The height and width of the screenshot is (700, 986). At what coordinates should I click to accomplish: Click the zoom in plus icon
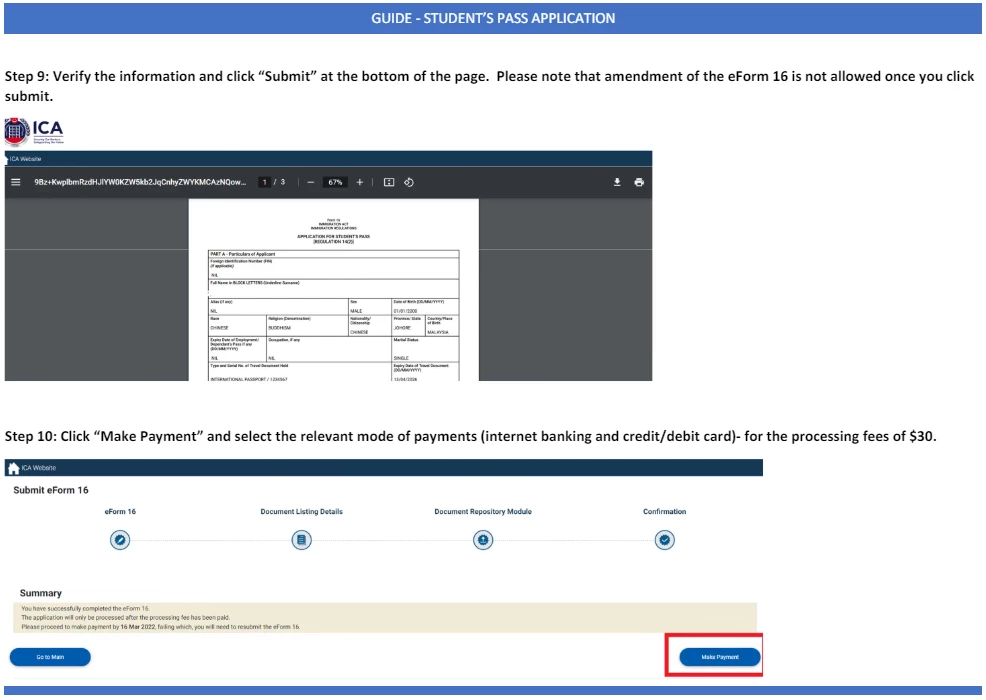[x=360, y=182]
